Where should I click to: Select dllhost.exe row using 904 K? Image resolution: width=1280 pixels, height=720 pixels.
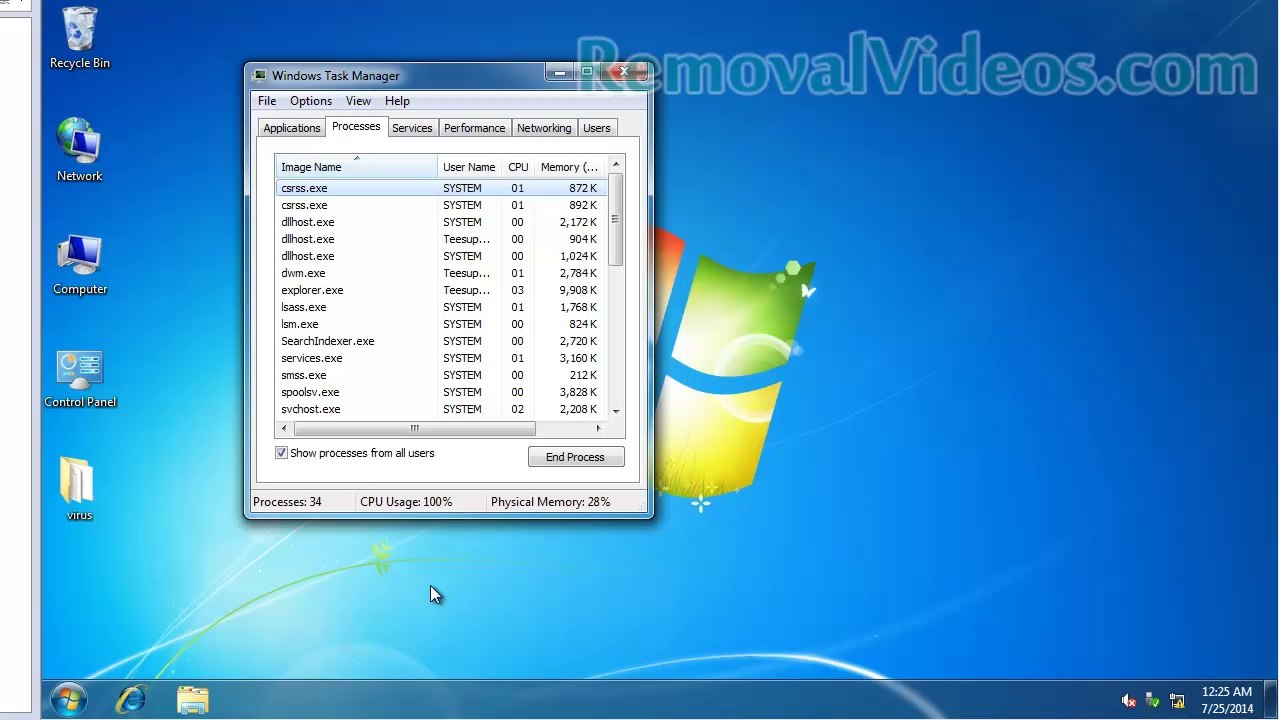coord(440,239)
